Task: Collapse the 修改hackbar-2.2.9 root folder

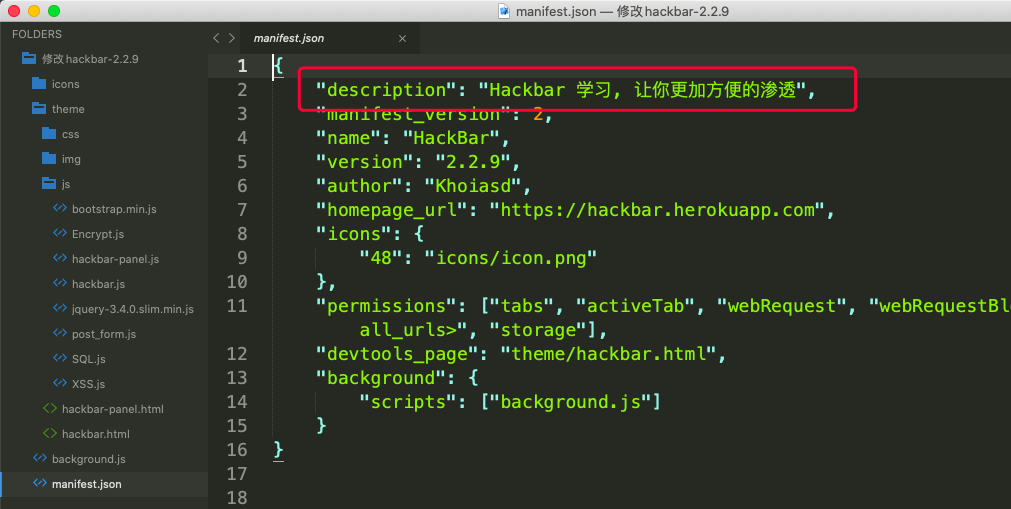Action: pyautogui.click(x=90, y=59)
